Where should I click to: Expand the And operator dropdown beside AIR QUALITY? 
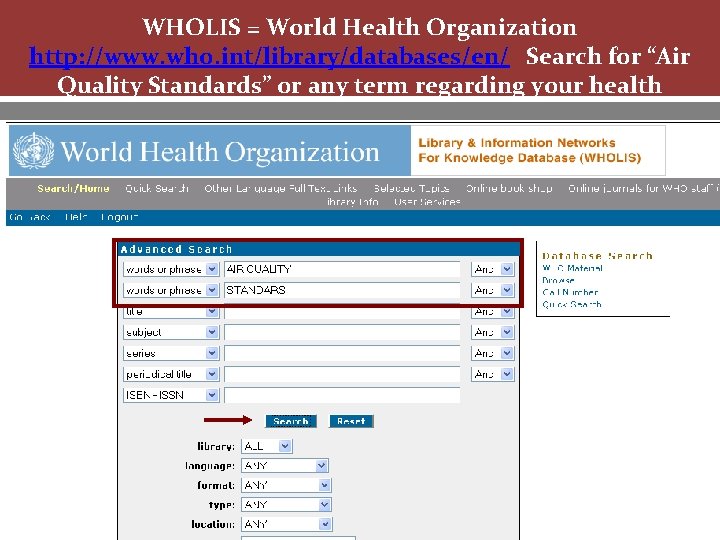tap(492, 269)
